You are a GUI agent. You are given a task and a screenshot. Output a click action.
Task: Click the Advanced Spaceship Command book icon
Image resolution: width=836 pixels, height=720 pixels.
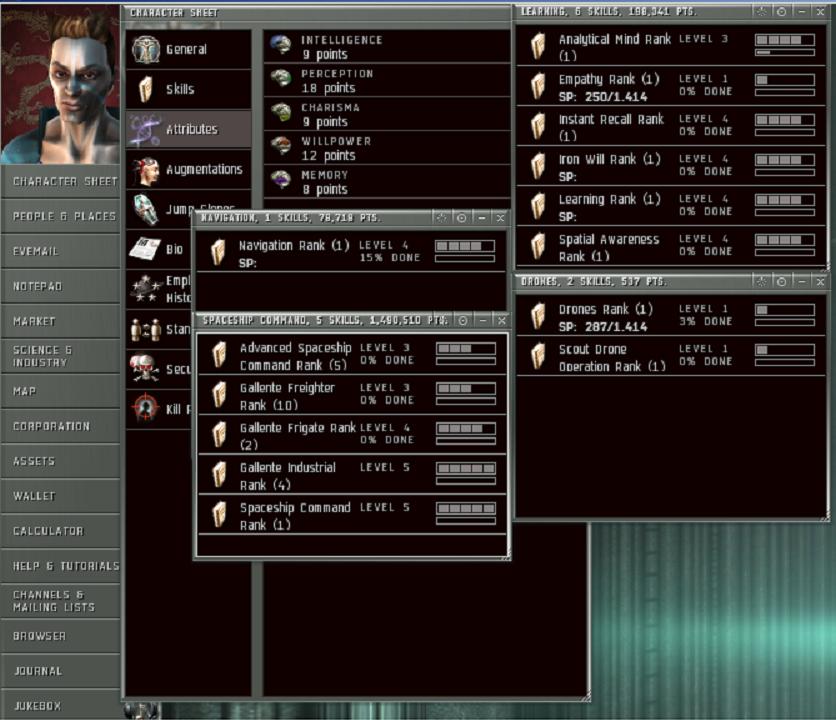[219, 355]
